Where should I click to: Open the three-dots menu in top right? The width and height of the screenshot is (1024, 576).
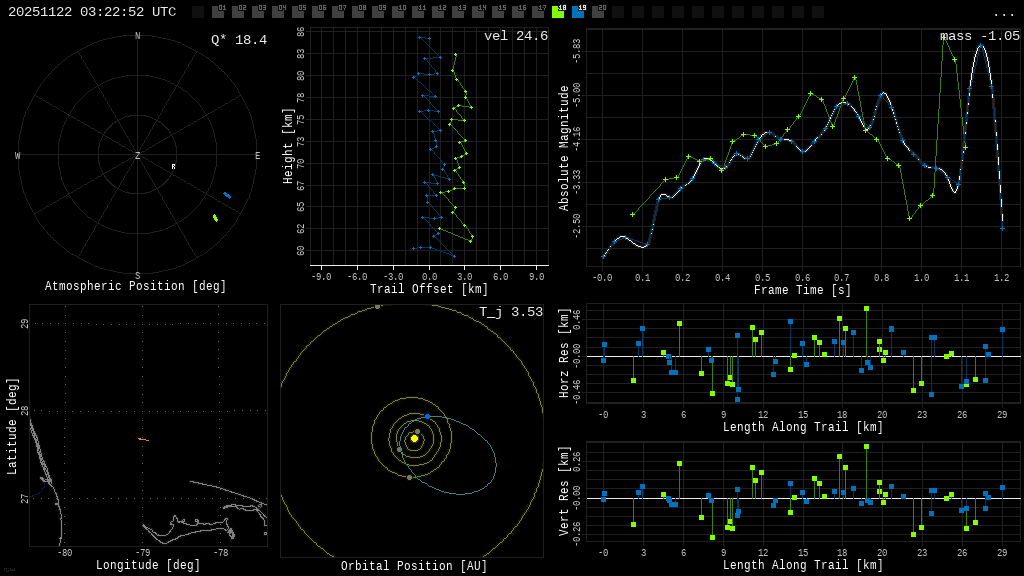1003,13
